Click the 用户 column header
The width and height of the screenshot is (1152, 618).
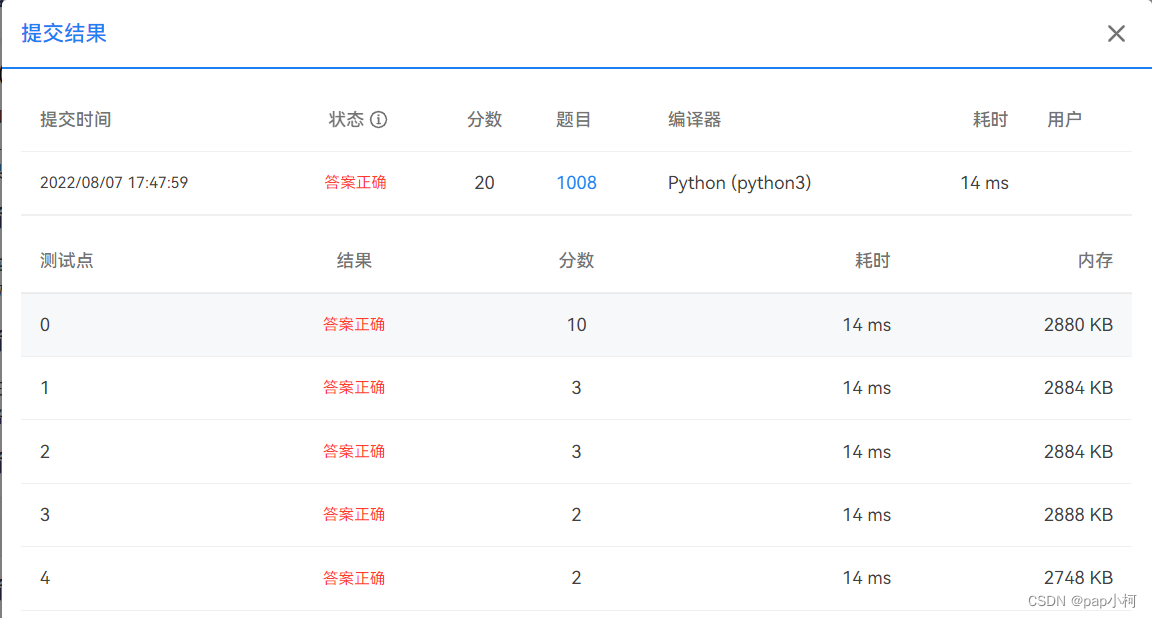click(x=1065, y=118)
